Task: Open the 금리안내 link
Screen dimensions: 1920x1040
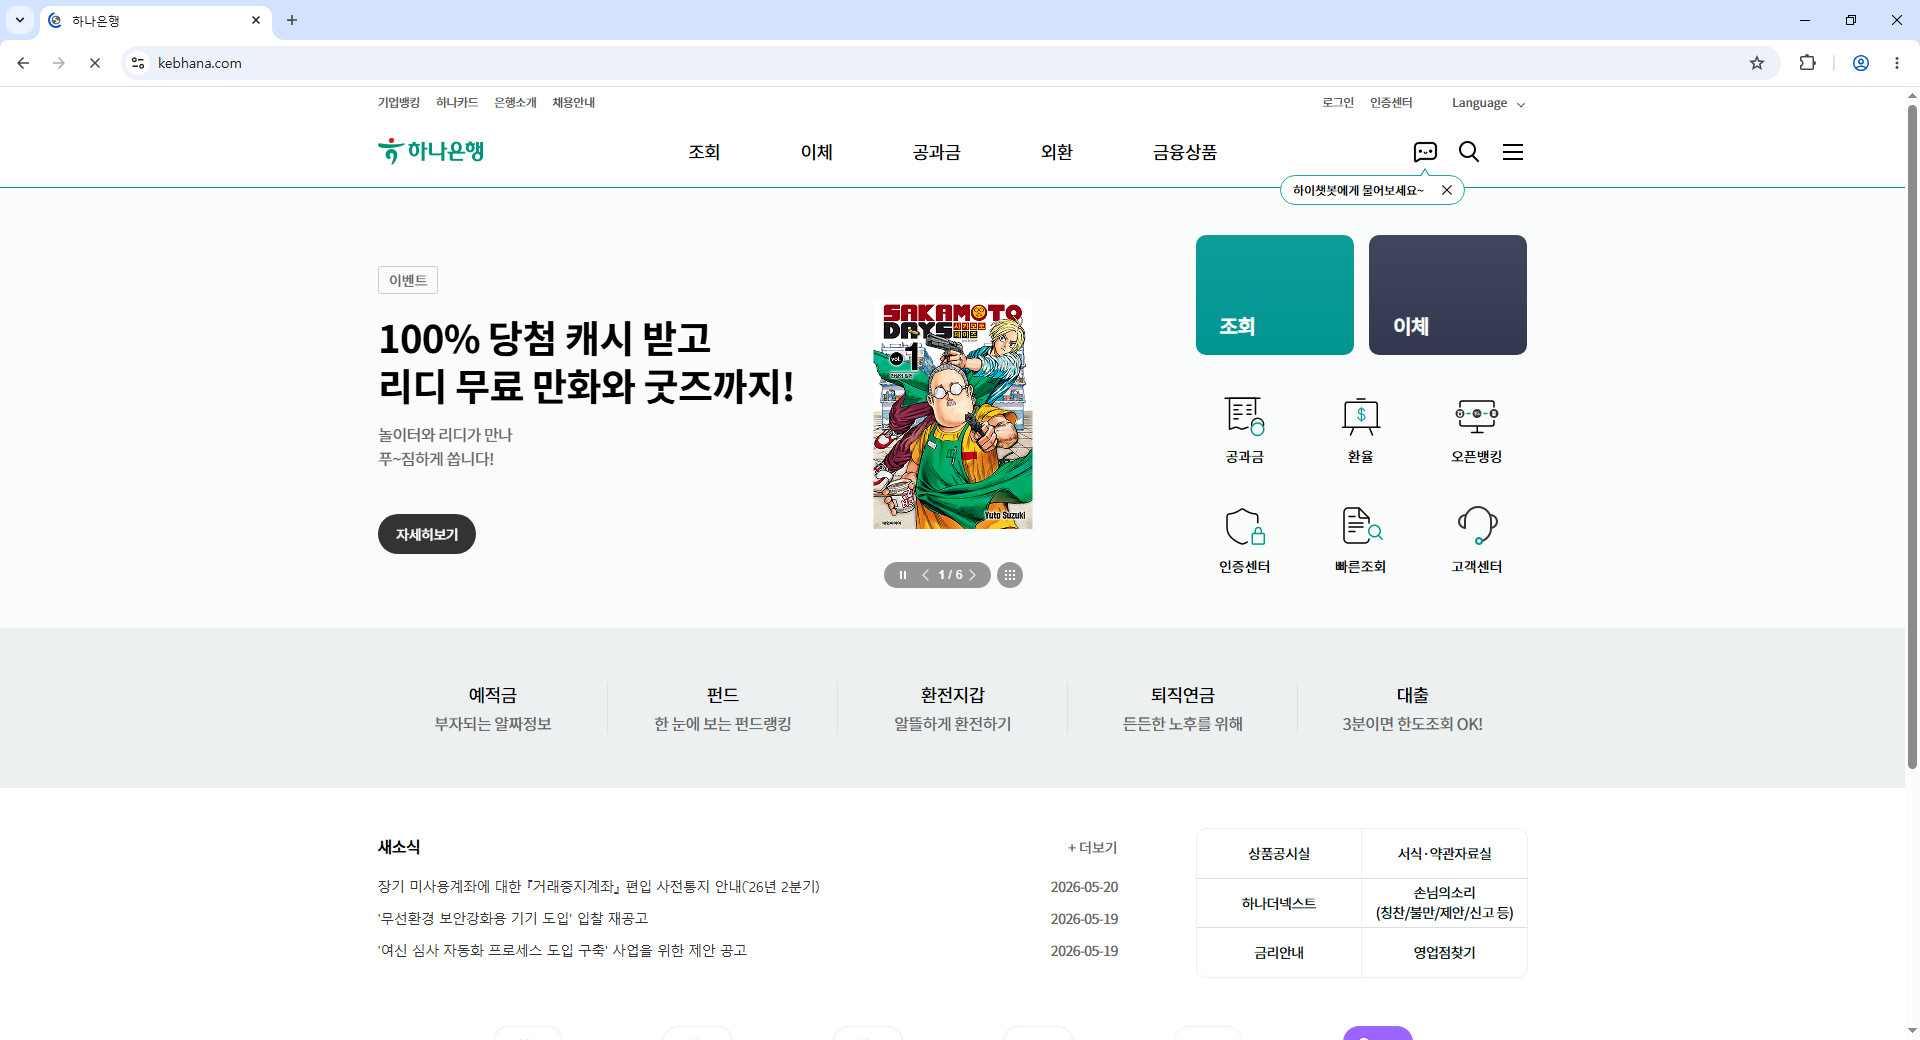Action: coord(1279,953)
